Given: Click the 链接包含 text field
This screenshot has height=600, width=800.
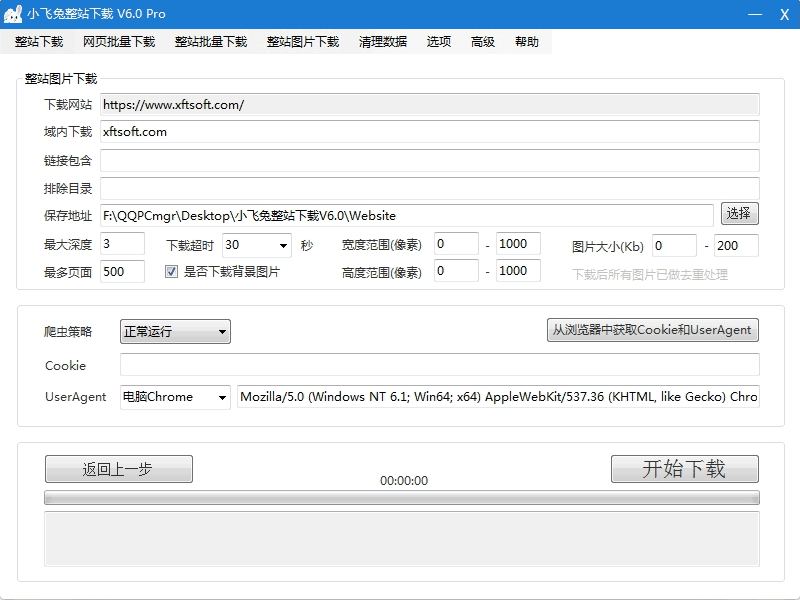Looking at the screenshot, I should pos(429,160).
